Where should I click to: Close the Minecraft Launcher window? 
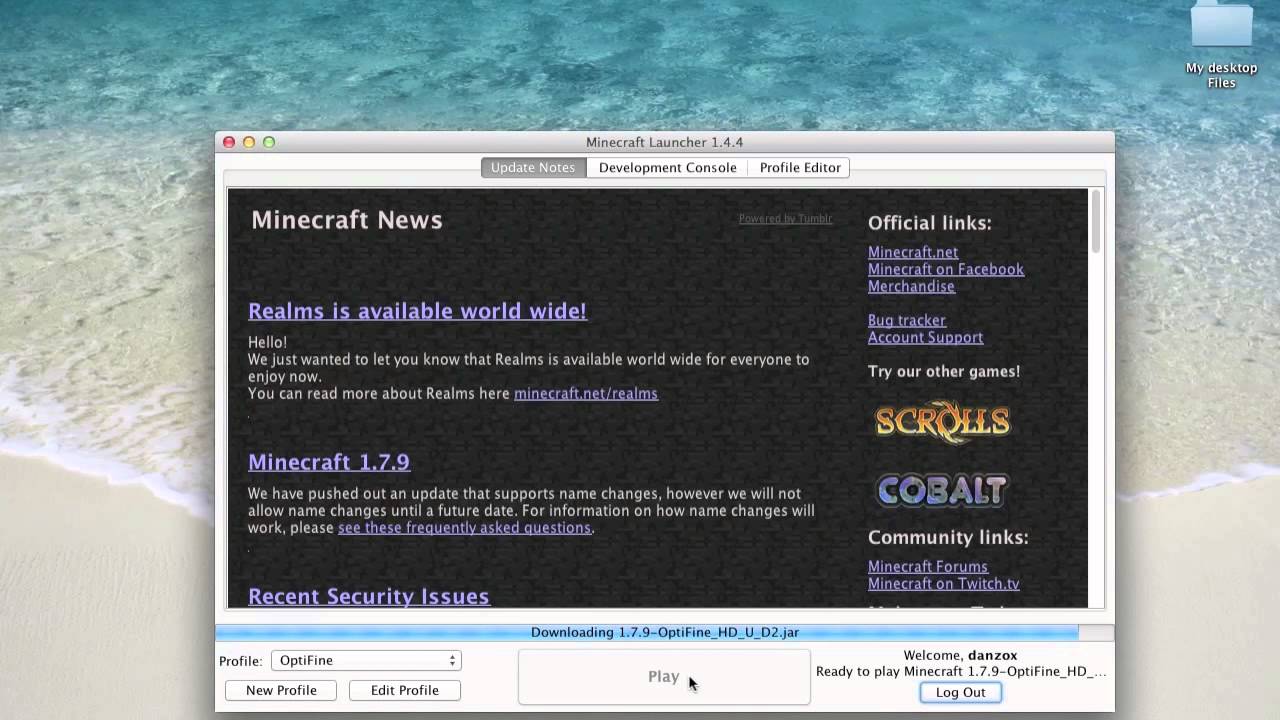pos(229,142)
